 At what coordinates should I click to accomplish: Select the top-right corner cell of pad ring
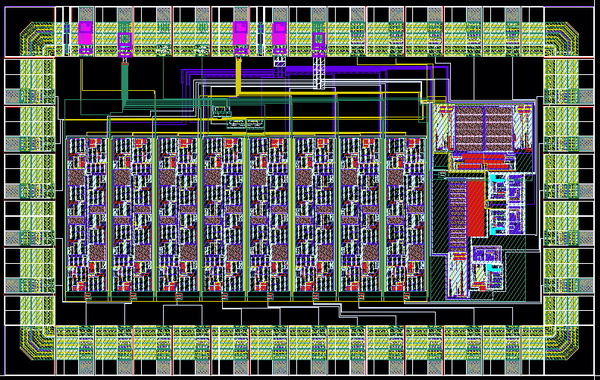point(562,39)
